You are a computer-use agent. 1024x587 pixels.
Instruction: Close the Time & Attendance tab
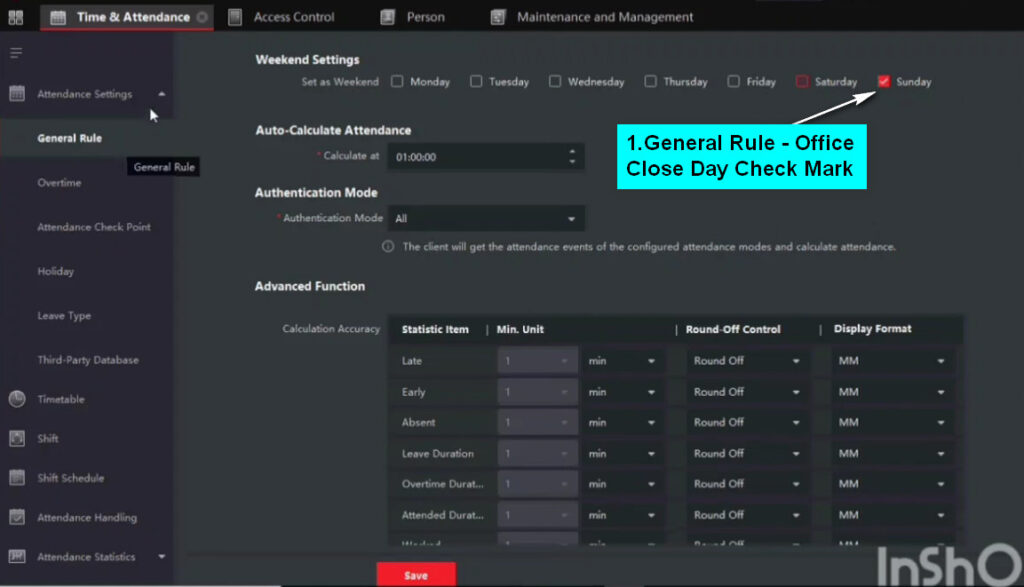click(202, 18)
